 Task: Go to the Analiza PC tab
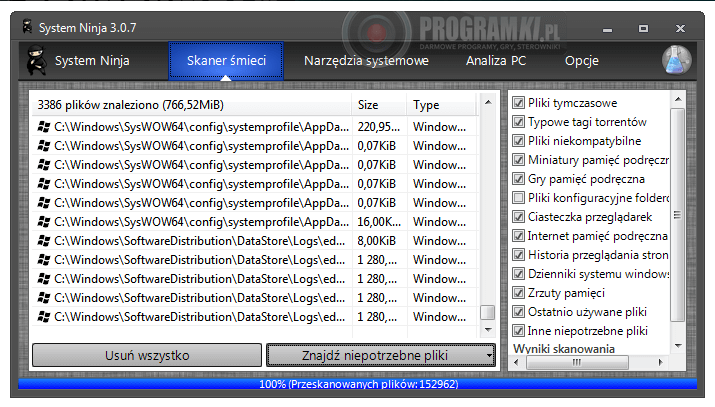tap(496, 61)
